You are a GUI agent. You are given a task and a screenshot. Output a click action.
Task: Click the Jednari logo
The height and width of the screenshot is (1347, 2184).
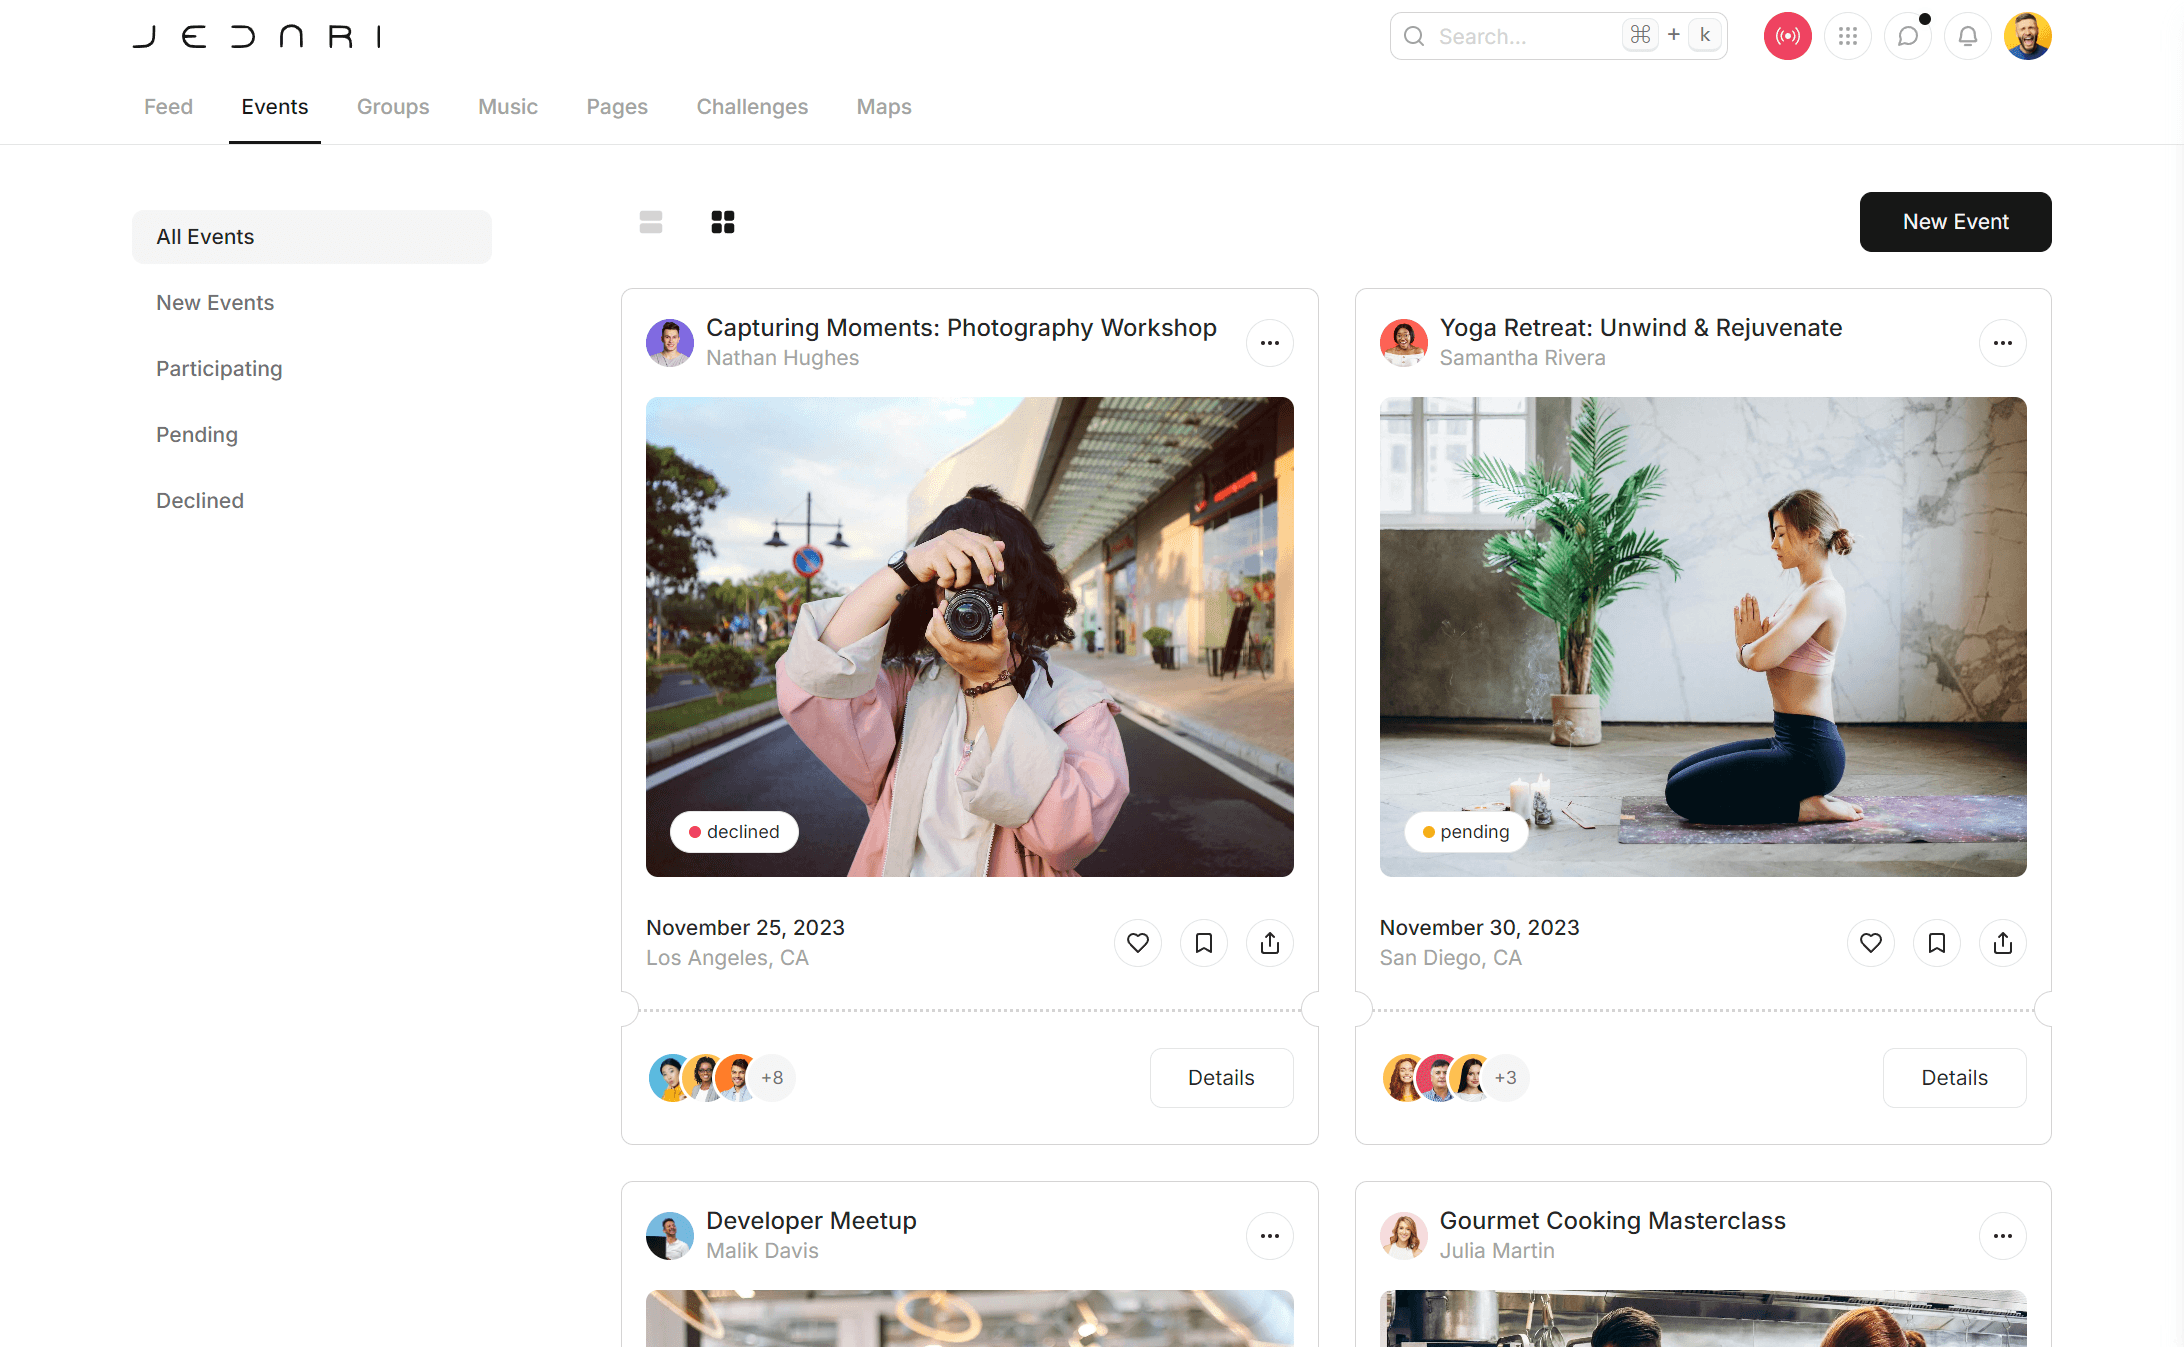tap(258, 37)
